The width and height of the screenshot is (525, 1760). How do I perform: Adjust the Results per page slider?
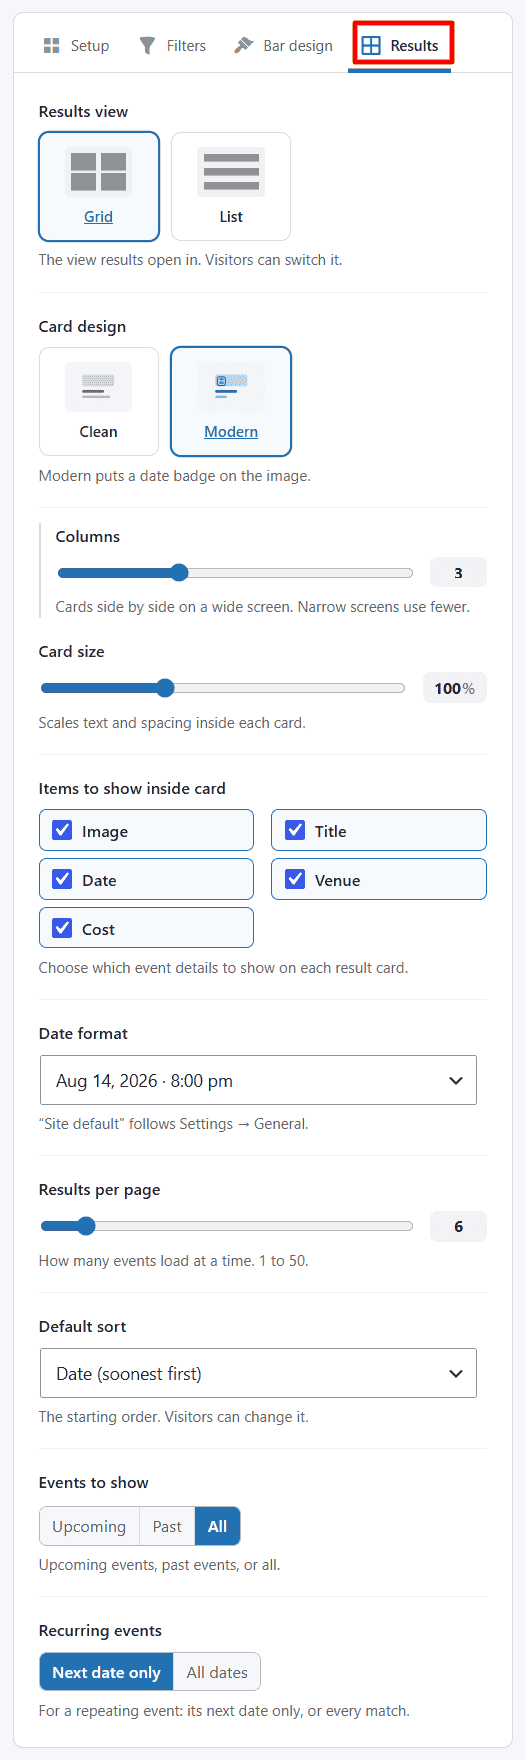(x=227, y=1226)
